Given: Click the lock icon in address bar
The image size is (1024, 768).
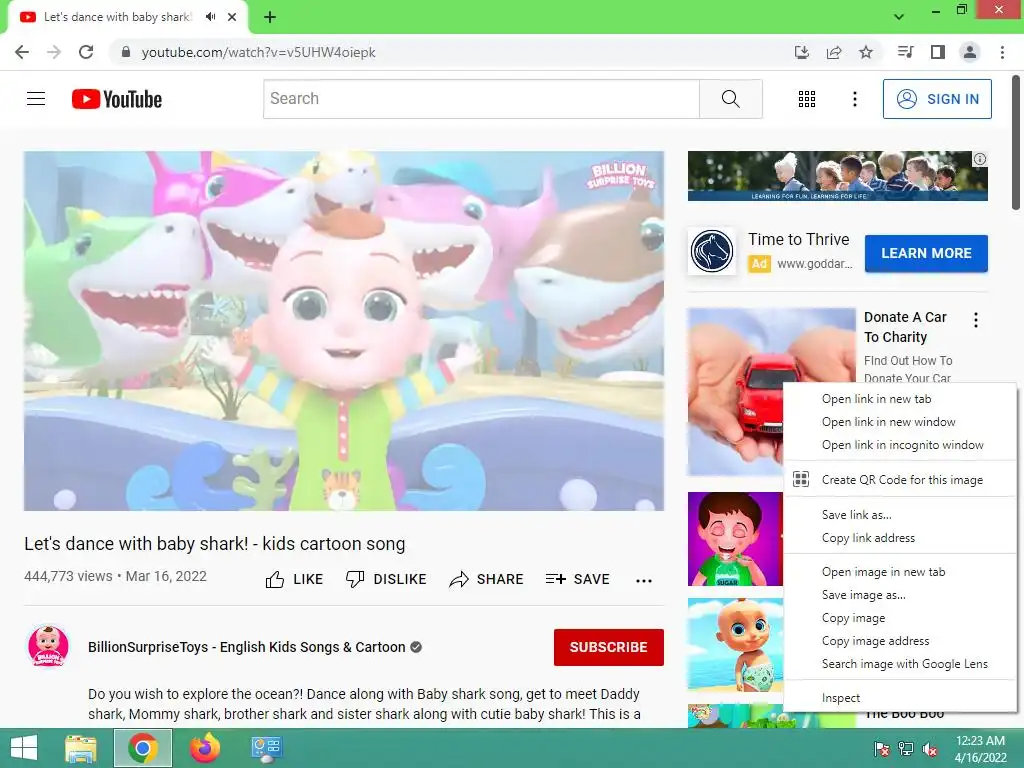Looking at the screenshot, I should [x=126, y=52].
